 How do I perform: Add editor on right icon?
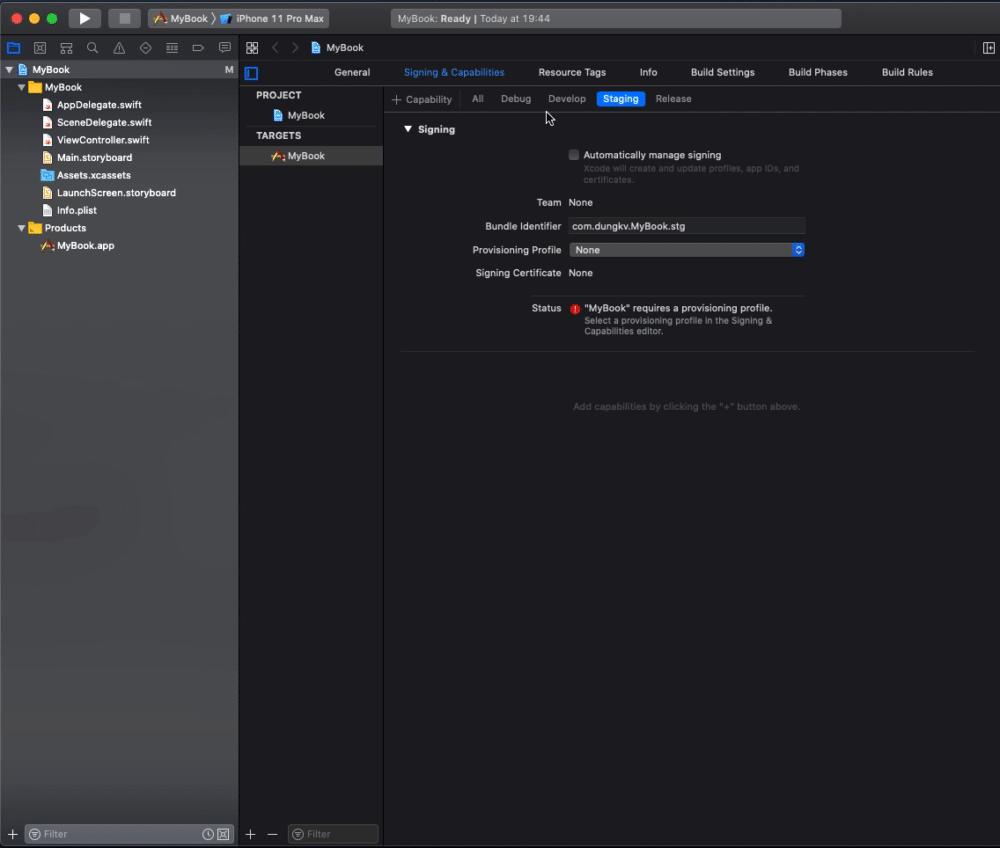click(989, 48)
